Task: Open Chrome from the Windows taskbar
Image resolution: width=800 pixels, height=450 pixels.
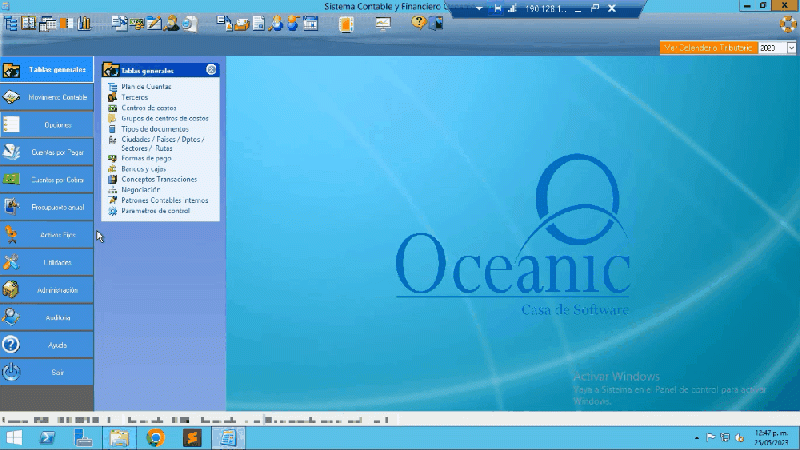Action: click(155, 438)
